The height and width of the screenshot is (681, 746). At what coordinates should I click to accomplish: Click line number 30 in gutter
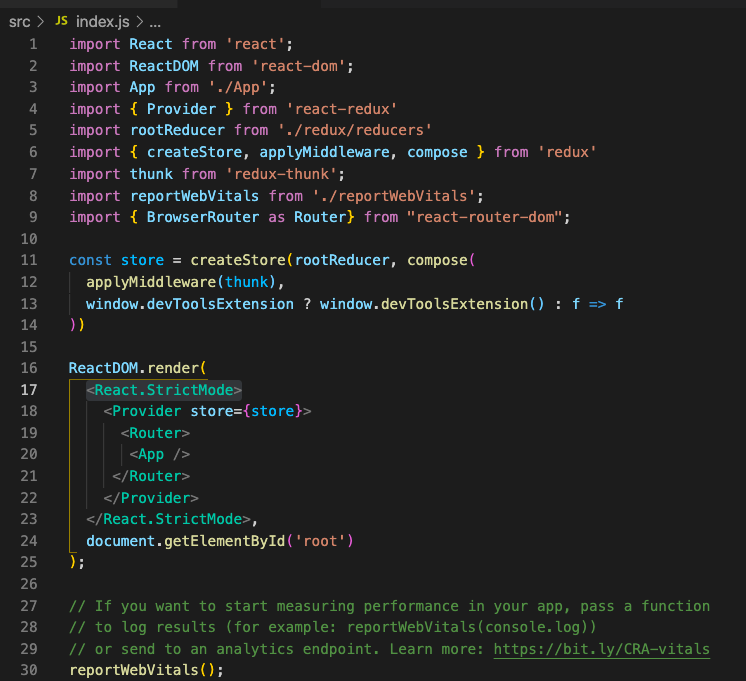click(x=29, y=670)
